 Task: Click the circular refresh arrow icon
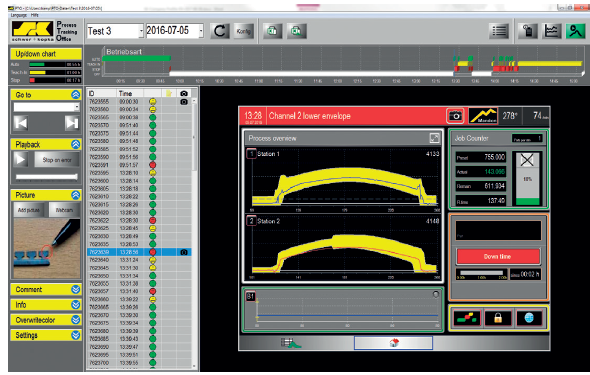coord(220,31)
